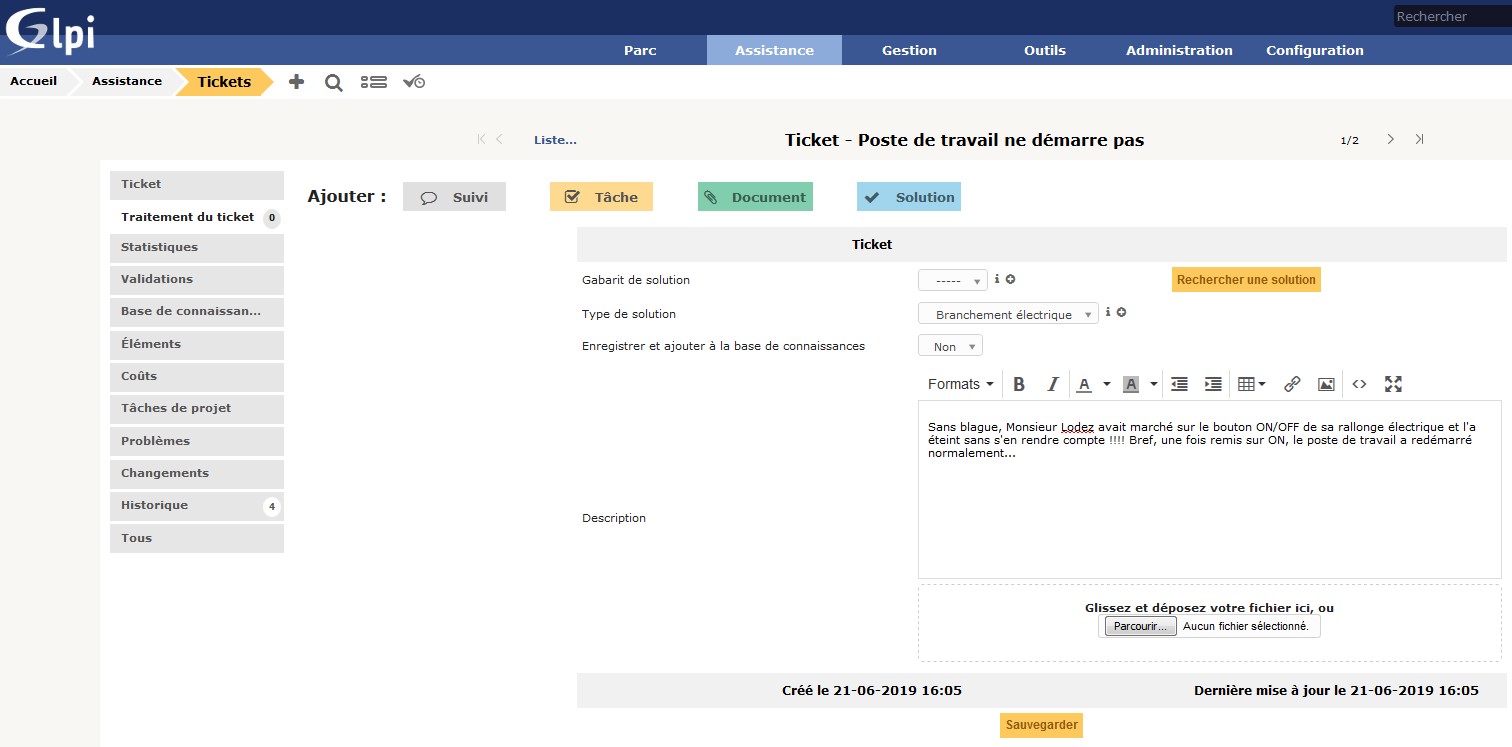Open the Administration menu
1512x747 pixels.
(x=1179, y=50)
